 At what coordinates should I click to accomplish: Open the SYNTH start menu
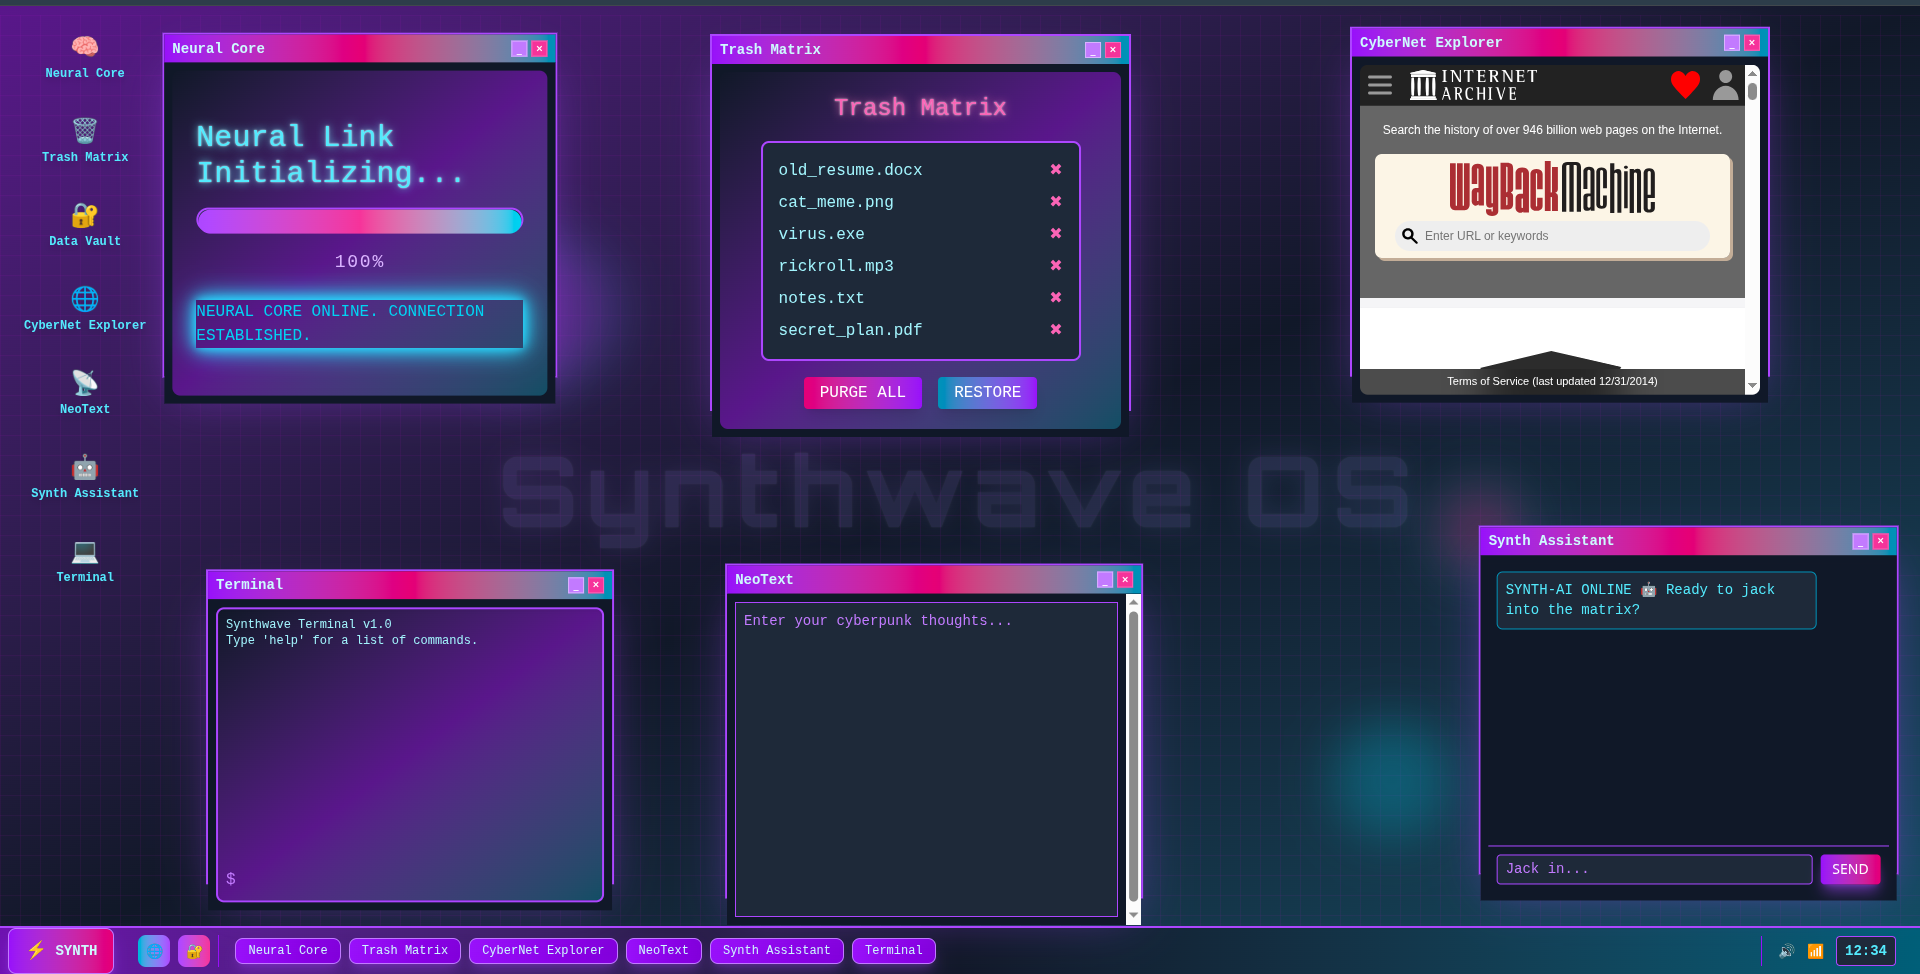(61, 951)
